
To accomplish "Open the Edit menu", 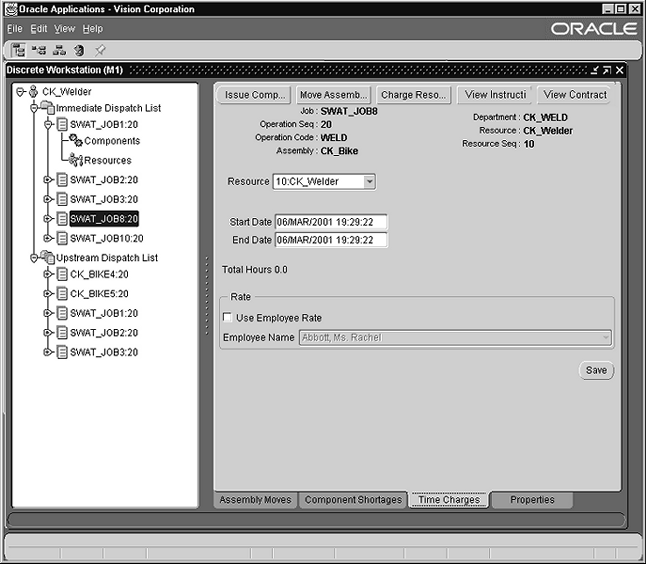I will click(39, 29).
